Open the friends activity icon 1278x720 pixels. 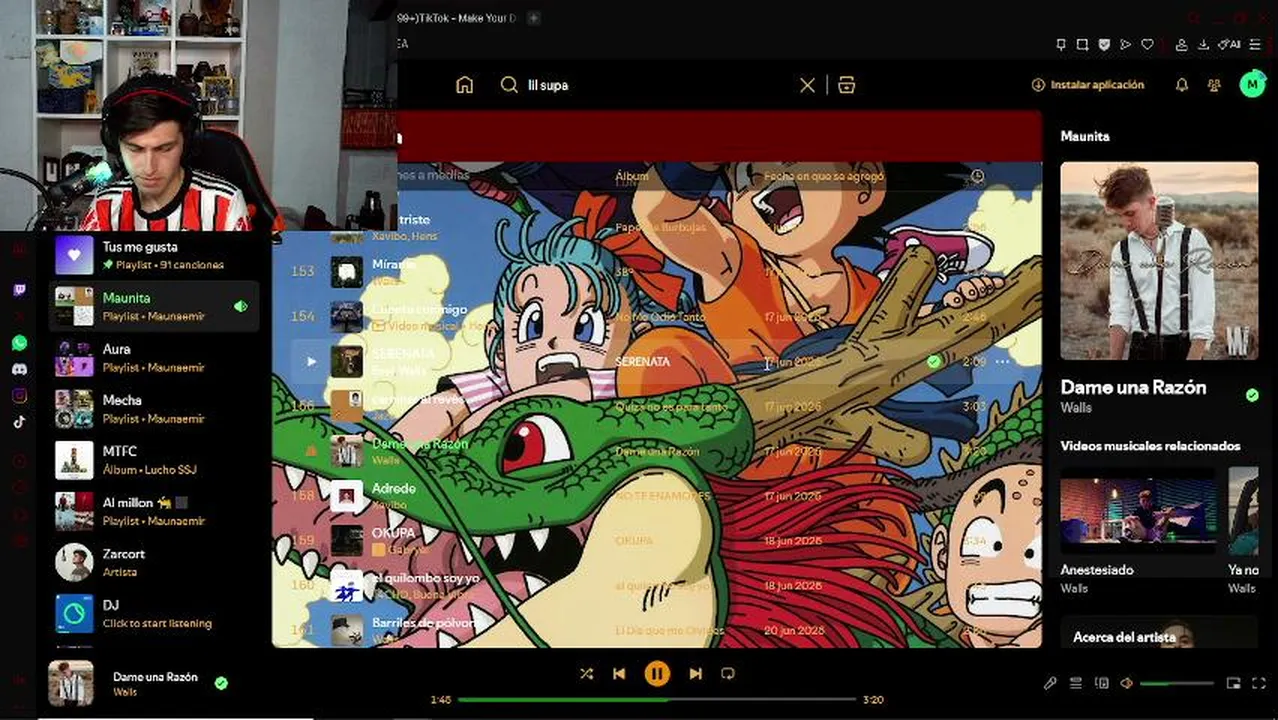(1214, 85)
